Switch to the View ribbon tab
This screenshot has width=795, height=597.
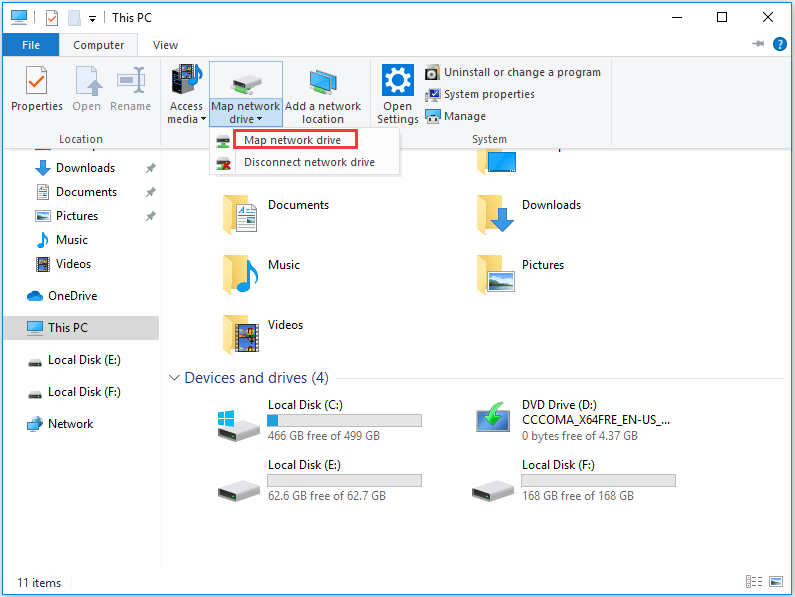[165, 45]
